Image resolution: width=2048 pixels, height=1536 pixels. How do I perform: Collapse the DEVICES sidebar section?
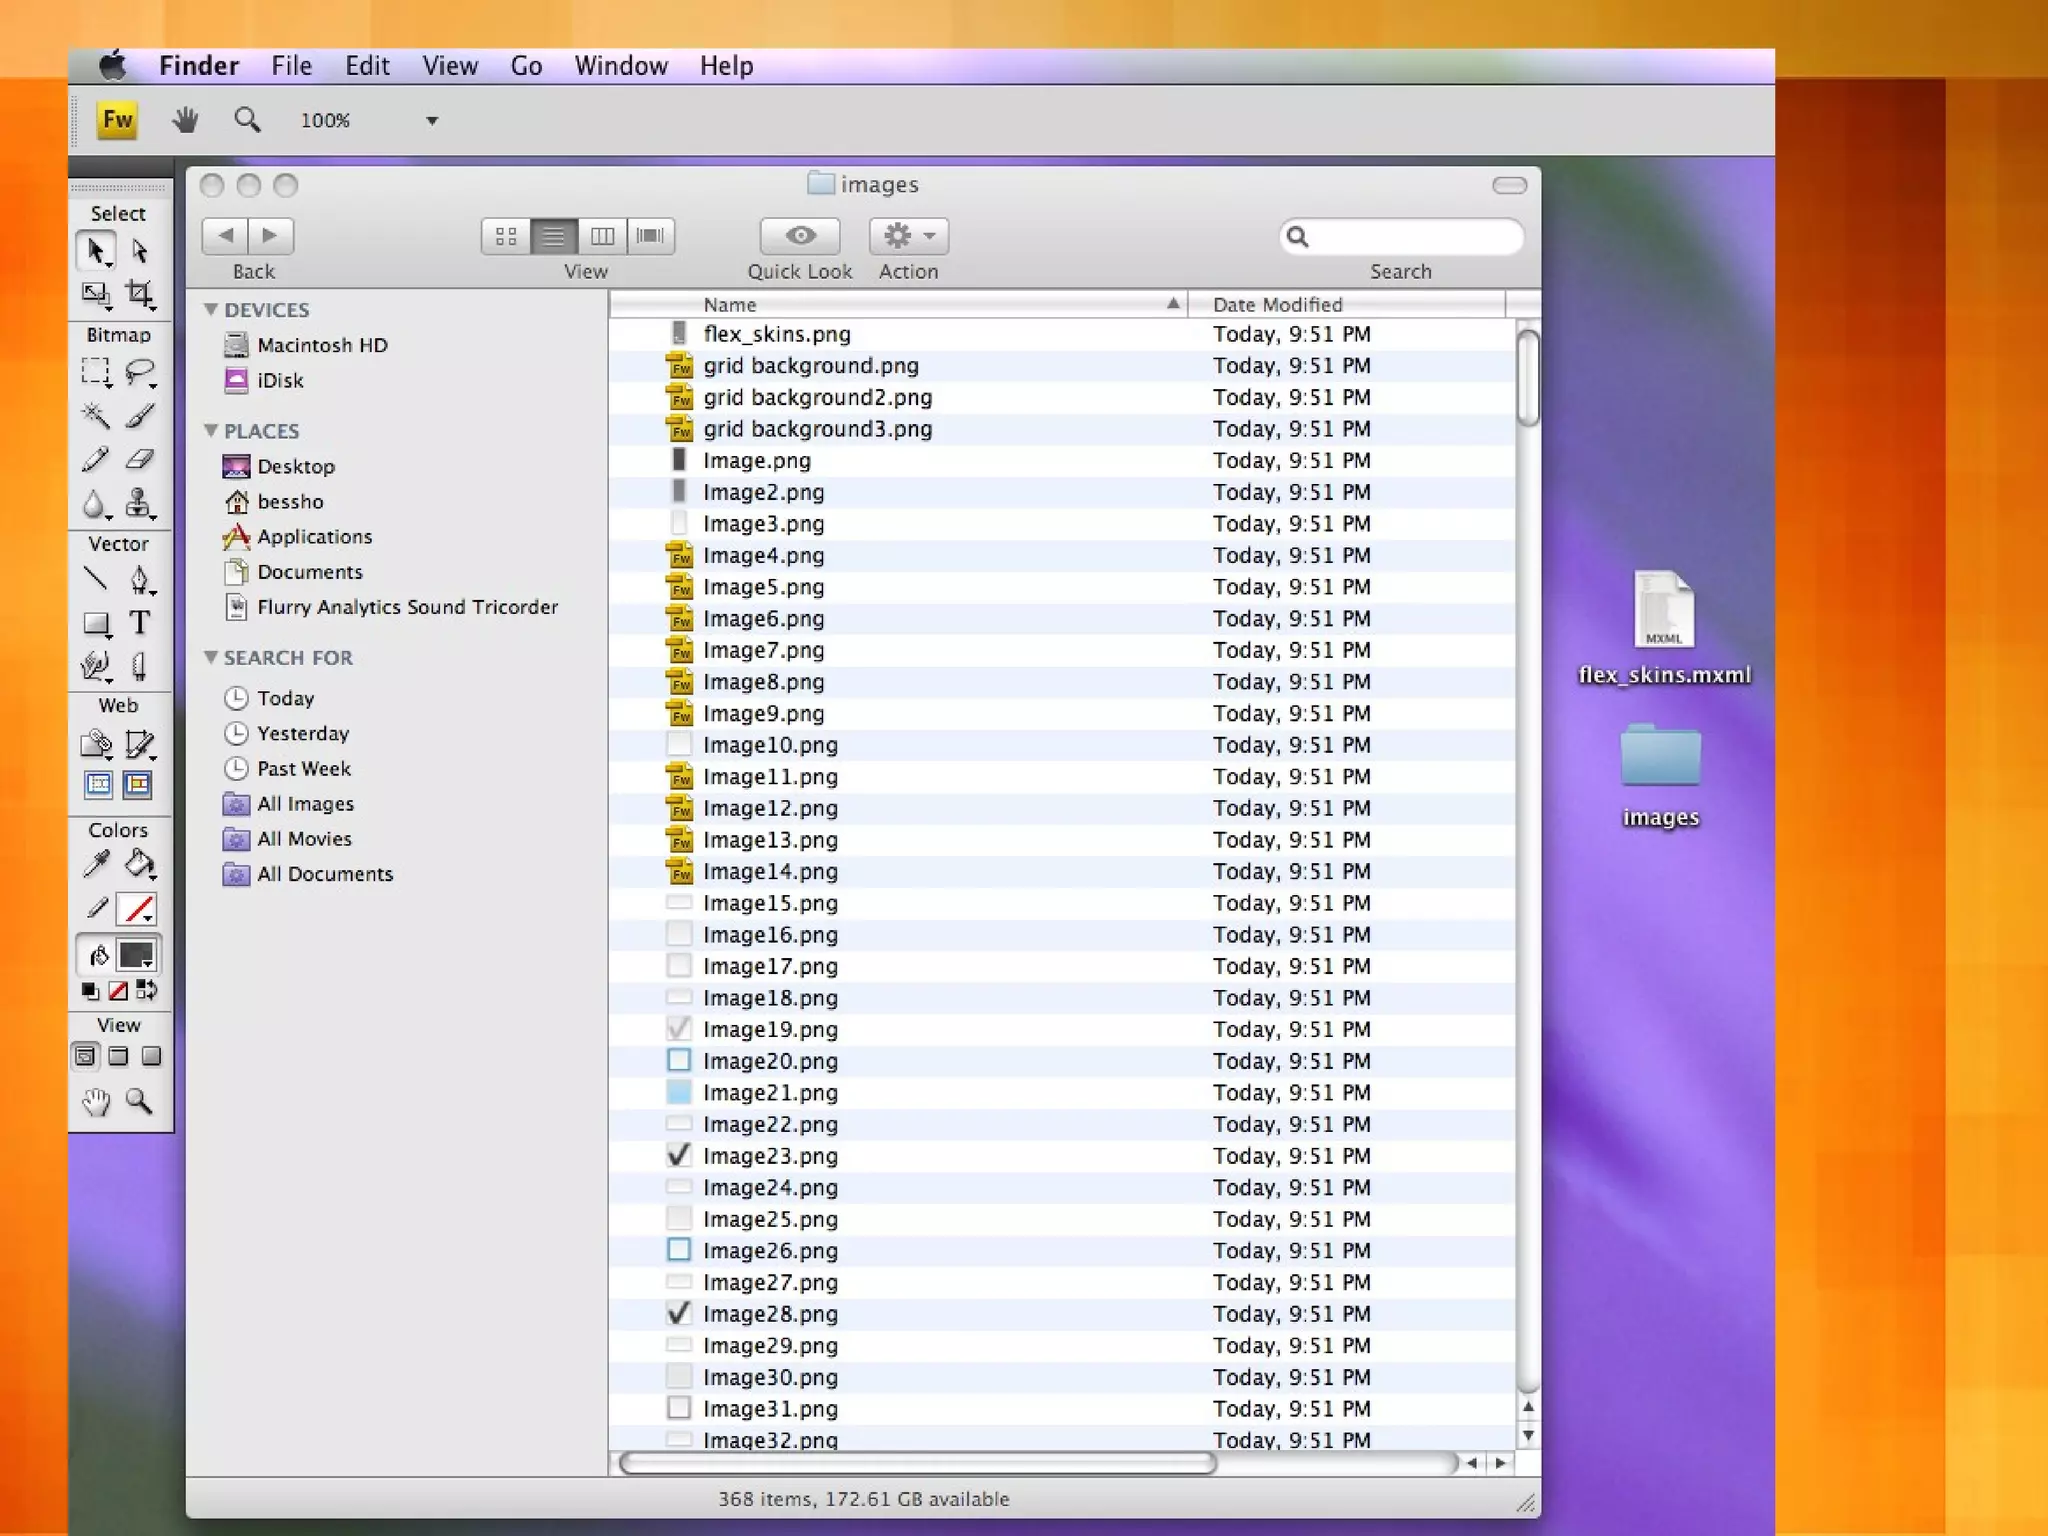tap(211, 309)
